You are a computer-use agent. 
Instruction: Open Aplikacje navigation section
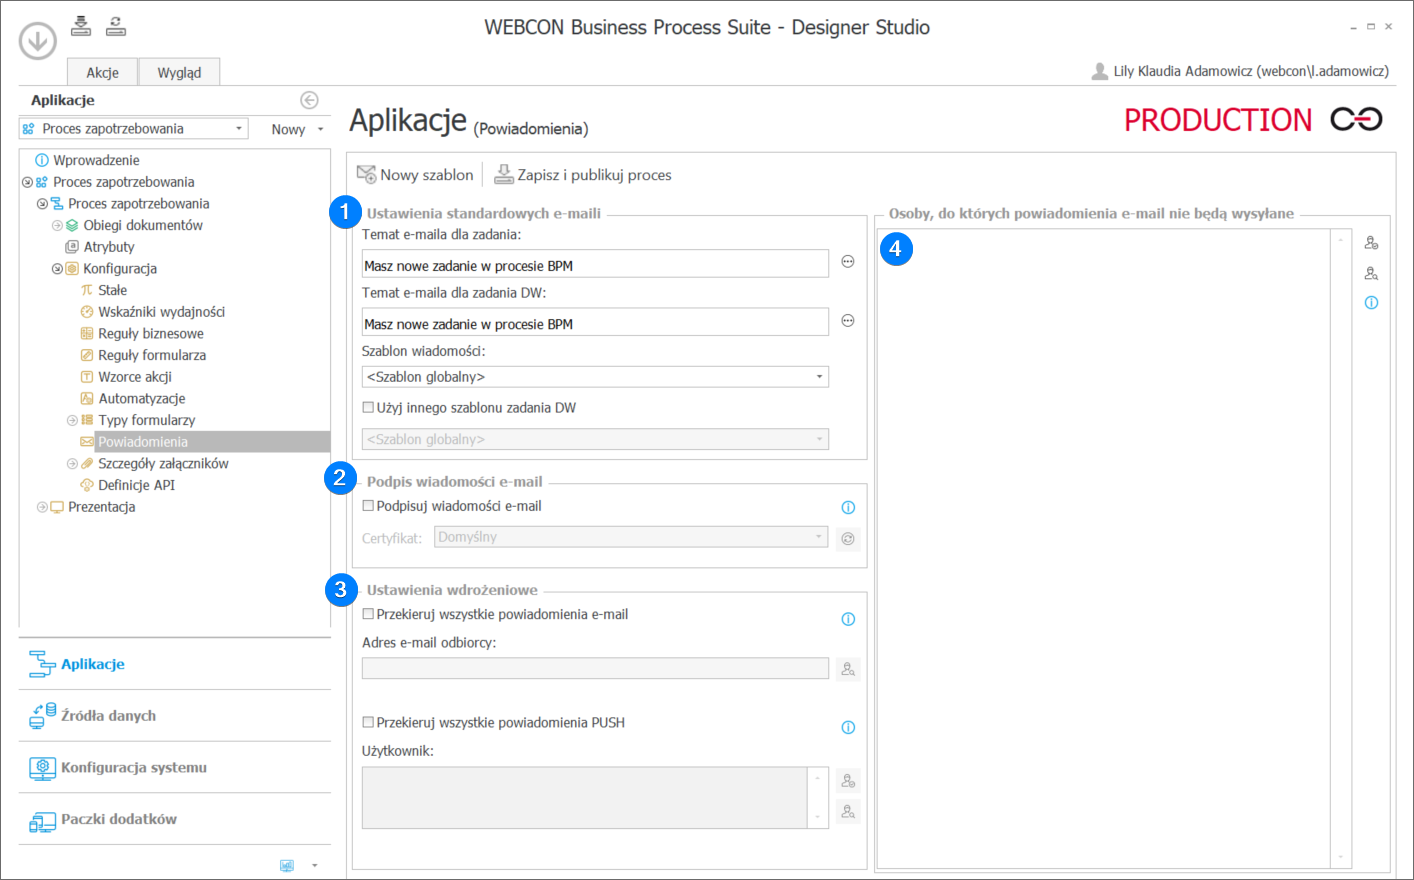point(174,664)
